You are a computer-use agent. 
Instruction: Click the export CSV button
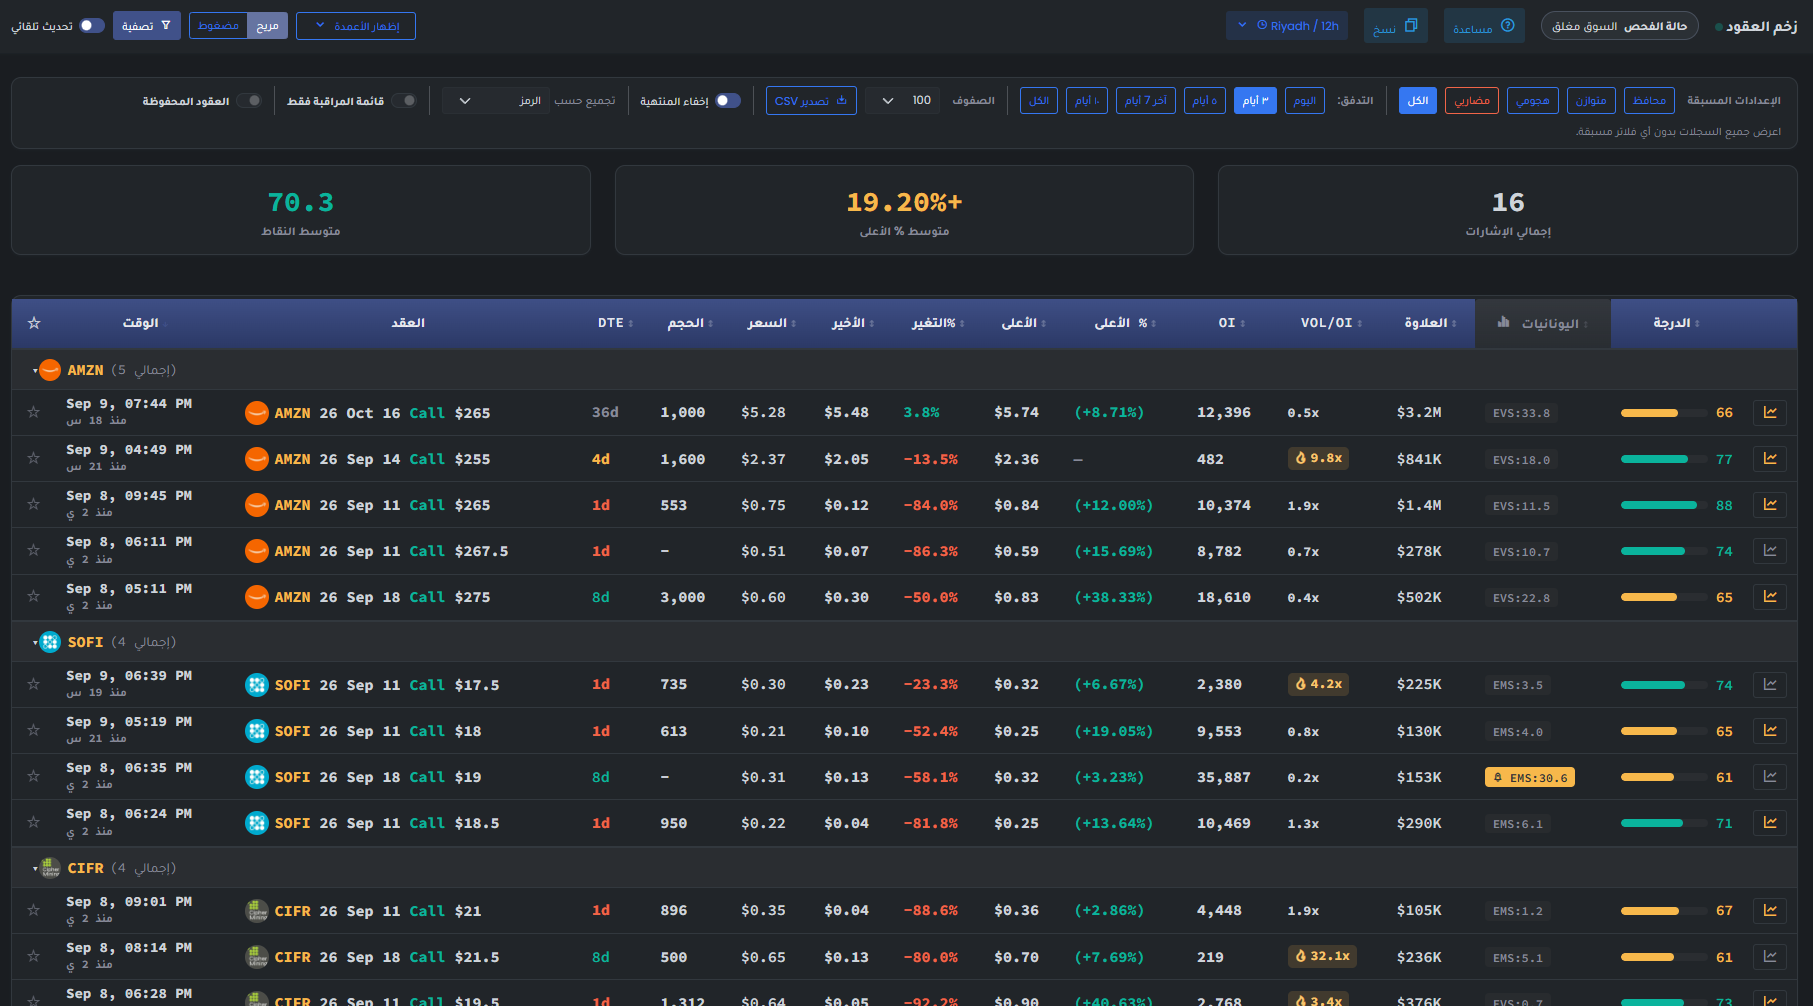click(811, 100)
